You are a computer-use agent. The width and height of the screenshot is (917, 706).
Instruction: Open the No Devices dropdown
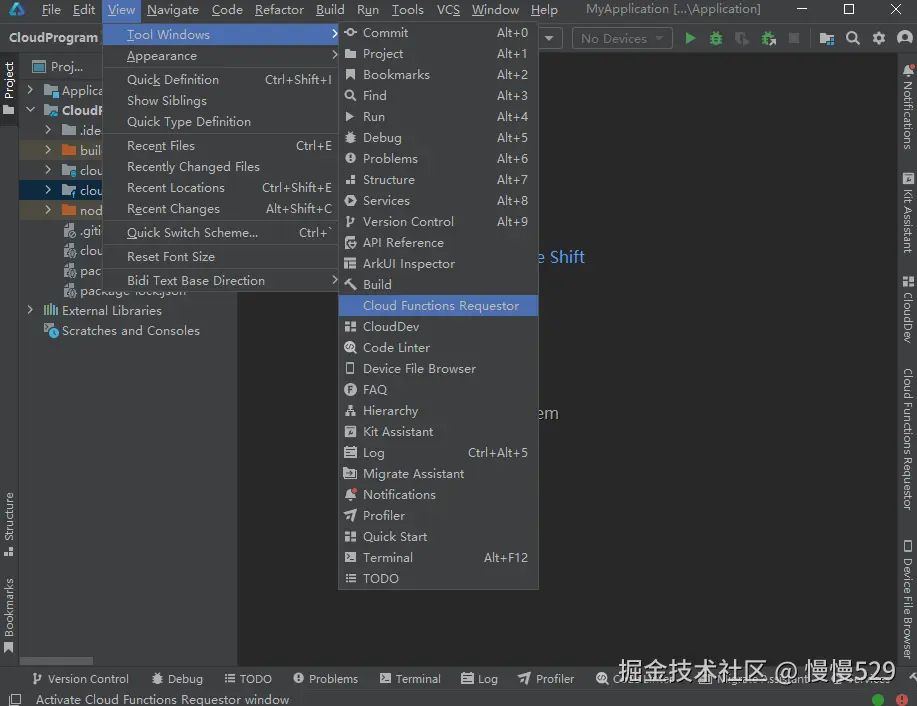[622, 39]
